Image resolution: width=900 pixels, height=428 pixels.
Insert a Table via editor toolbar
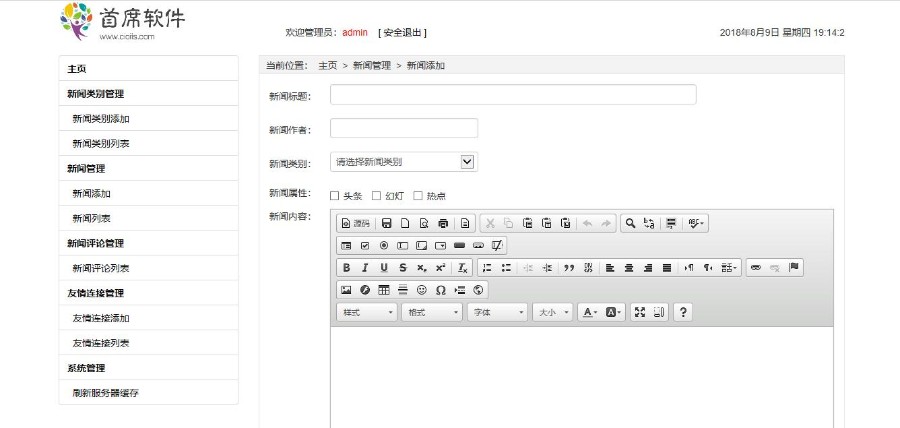(x=384, y=290)
